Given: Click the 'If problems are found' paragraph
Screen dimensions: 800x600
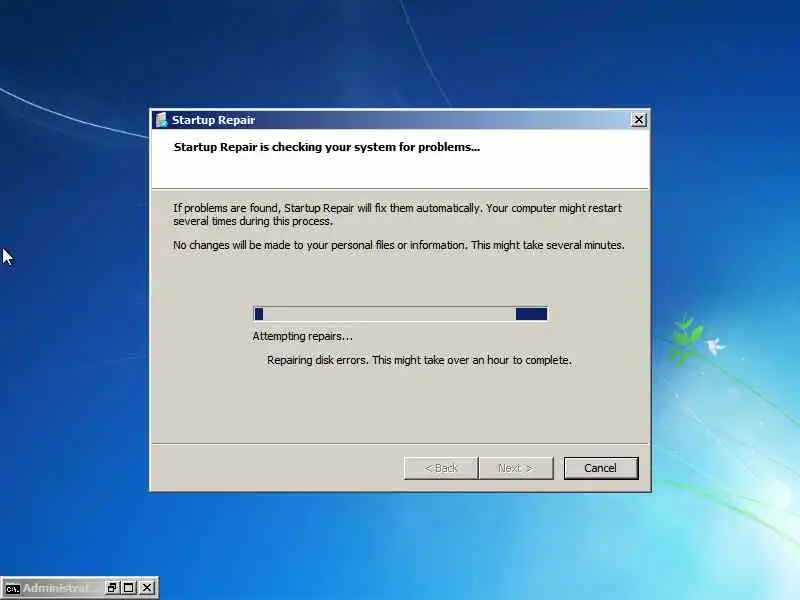Looking at the screenshot, I should coord(397,214).
